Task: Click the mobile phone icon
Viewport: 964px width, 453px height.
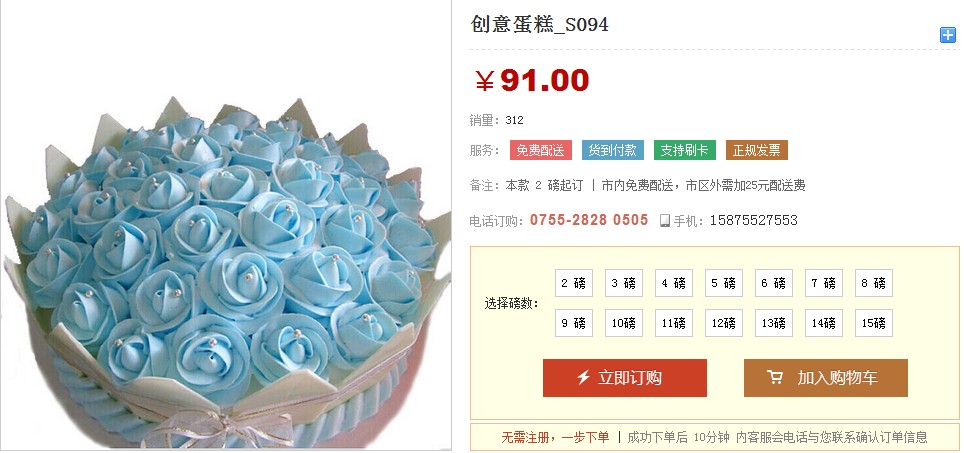Action: 665,221
